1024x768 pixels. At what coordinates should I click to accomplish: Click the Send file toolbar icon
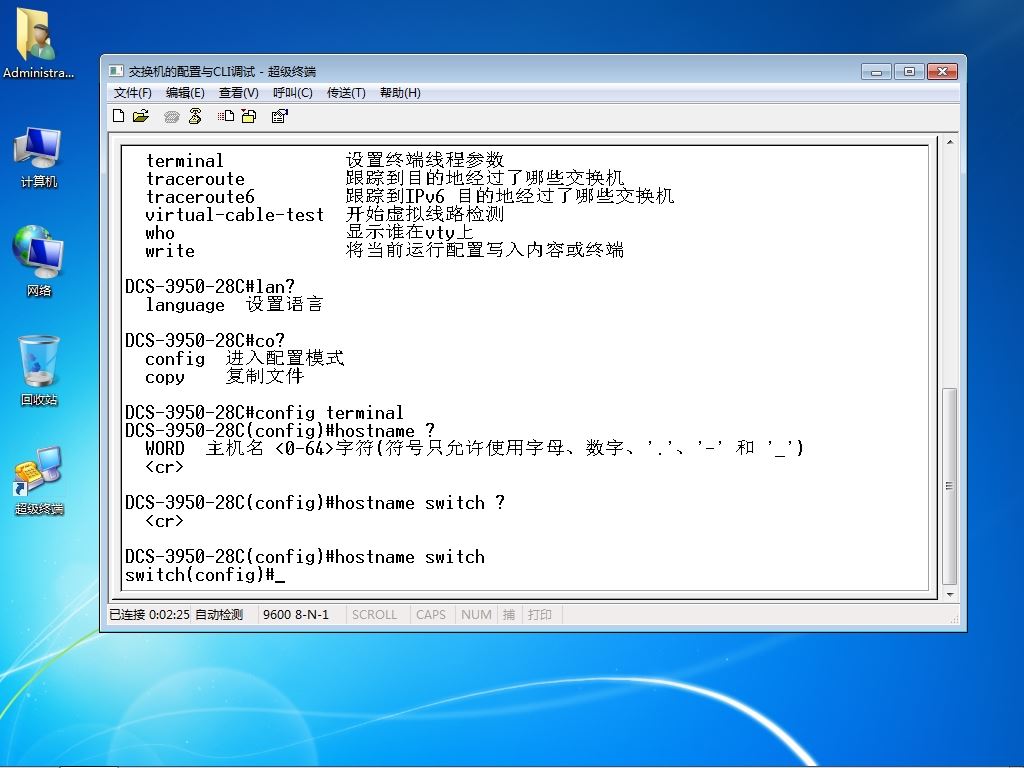point(226,116)
